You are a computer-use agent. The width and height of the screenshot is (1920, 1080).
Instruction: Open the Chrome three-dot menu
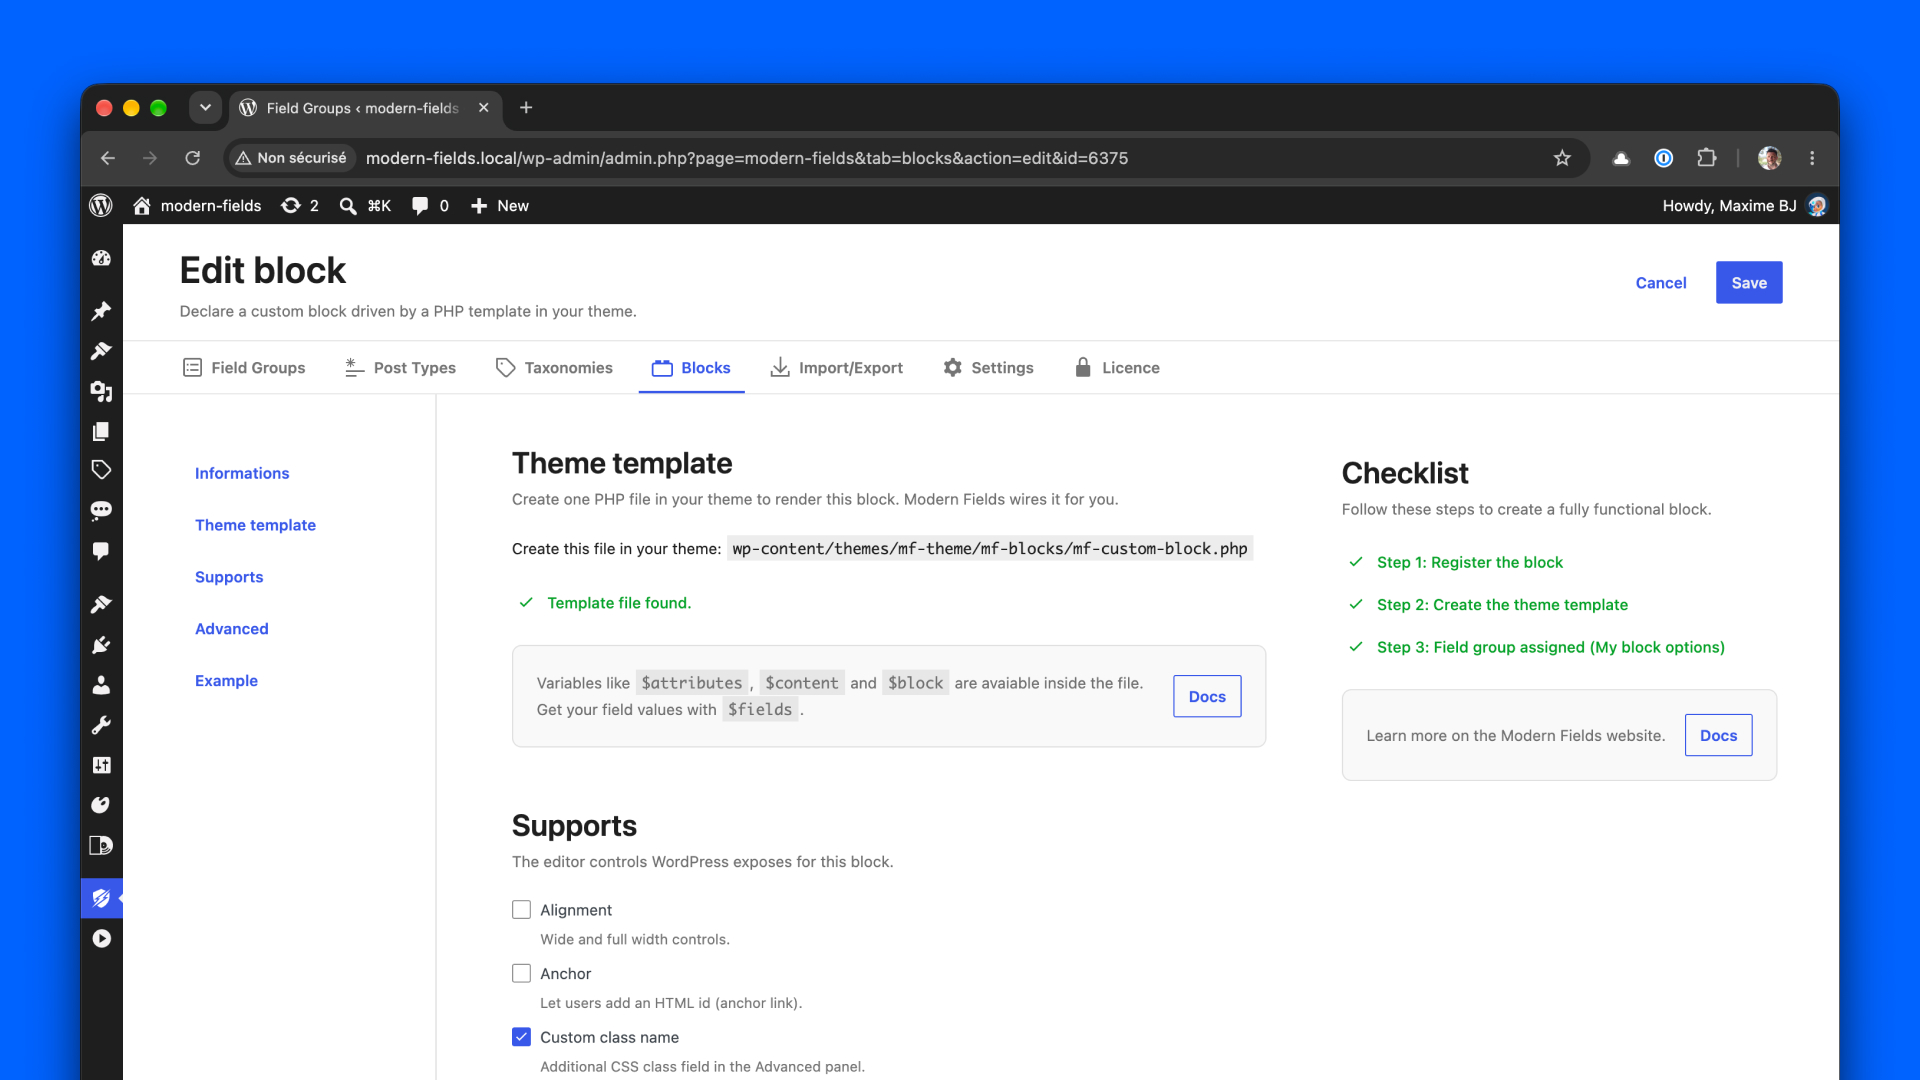pyautogui.click(x=1812, y=158)
